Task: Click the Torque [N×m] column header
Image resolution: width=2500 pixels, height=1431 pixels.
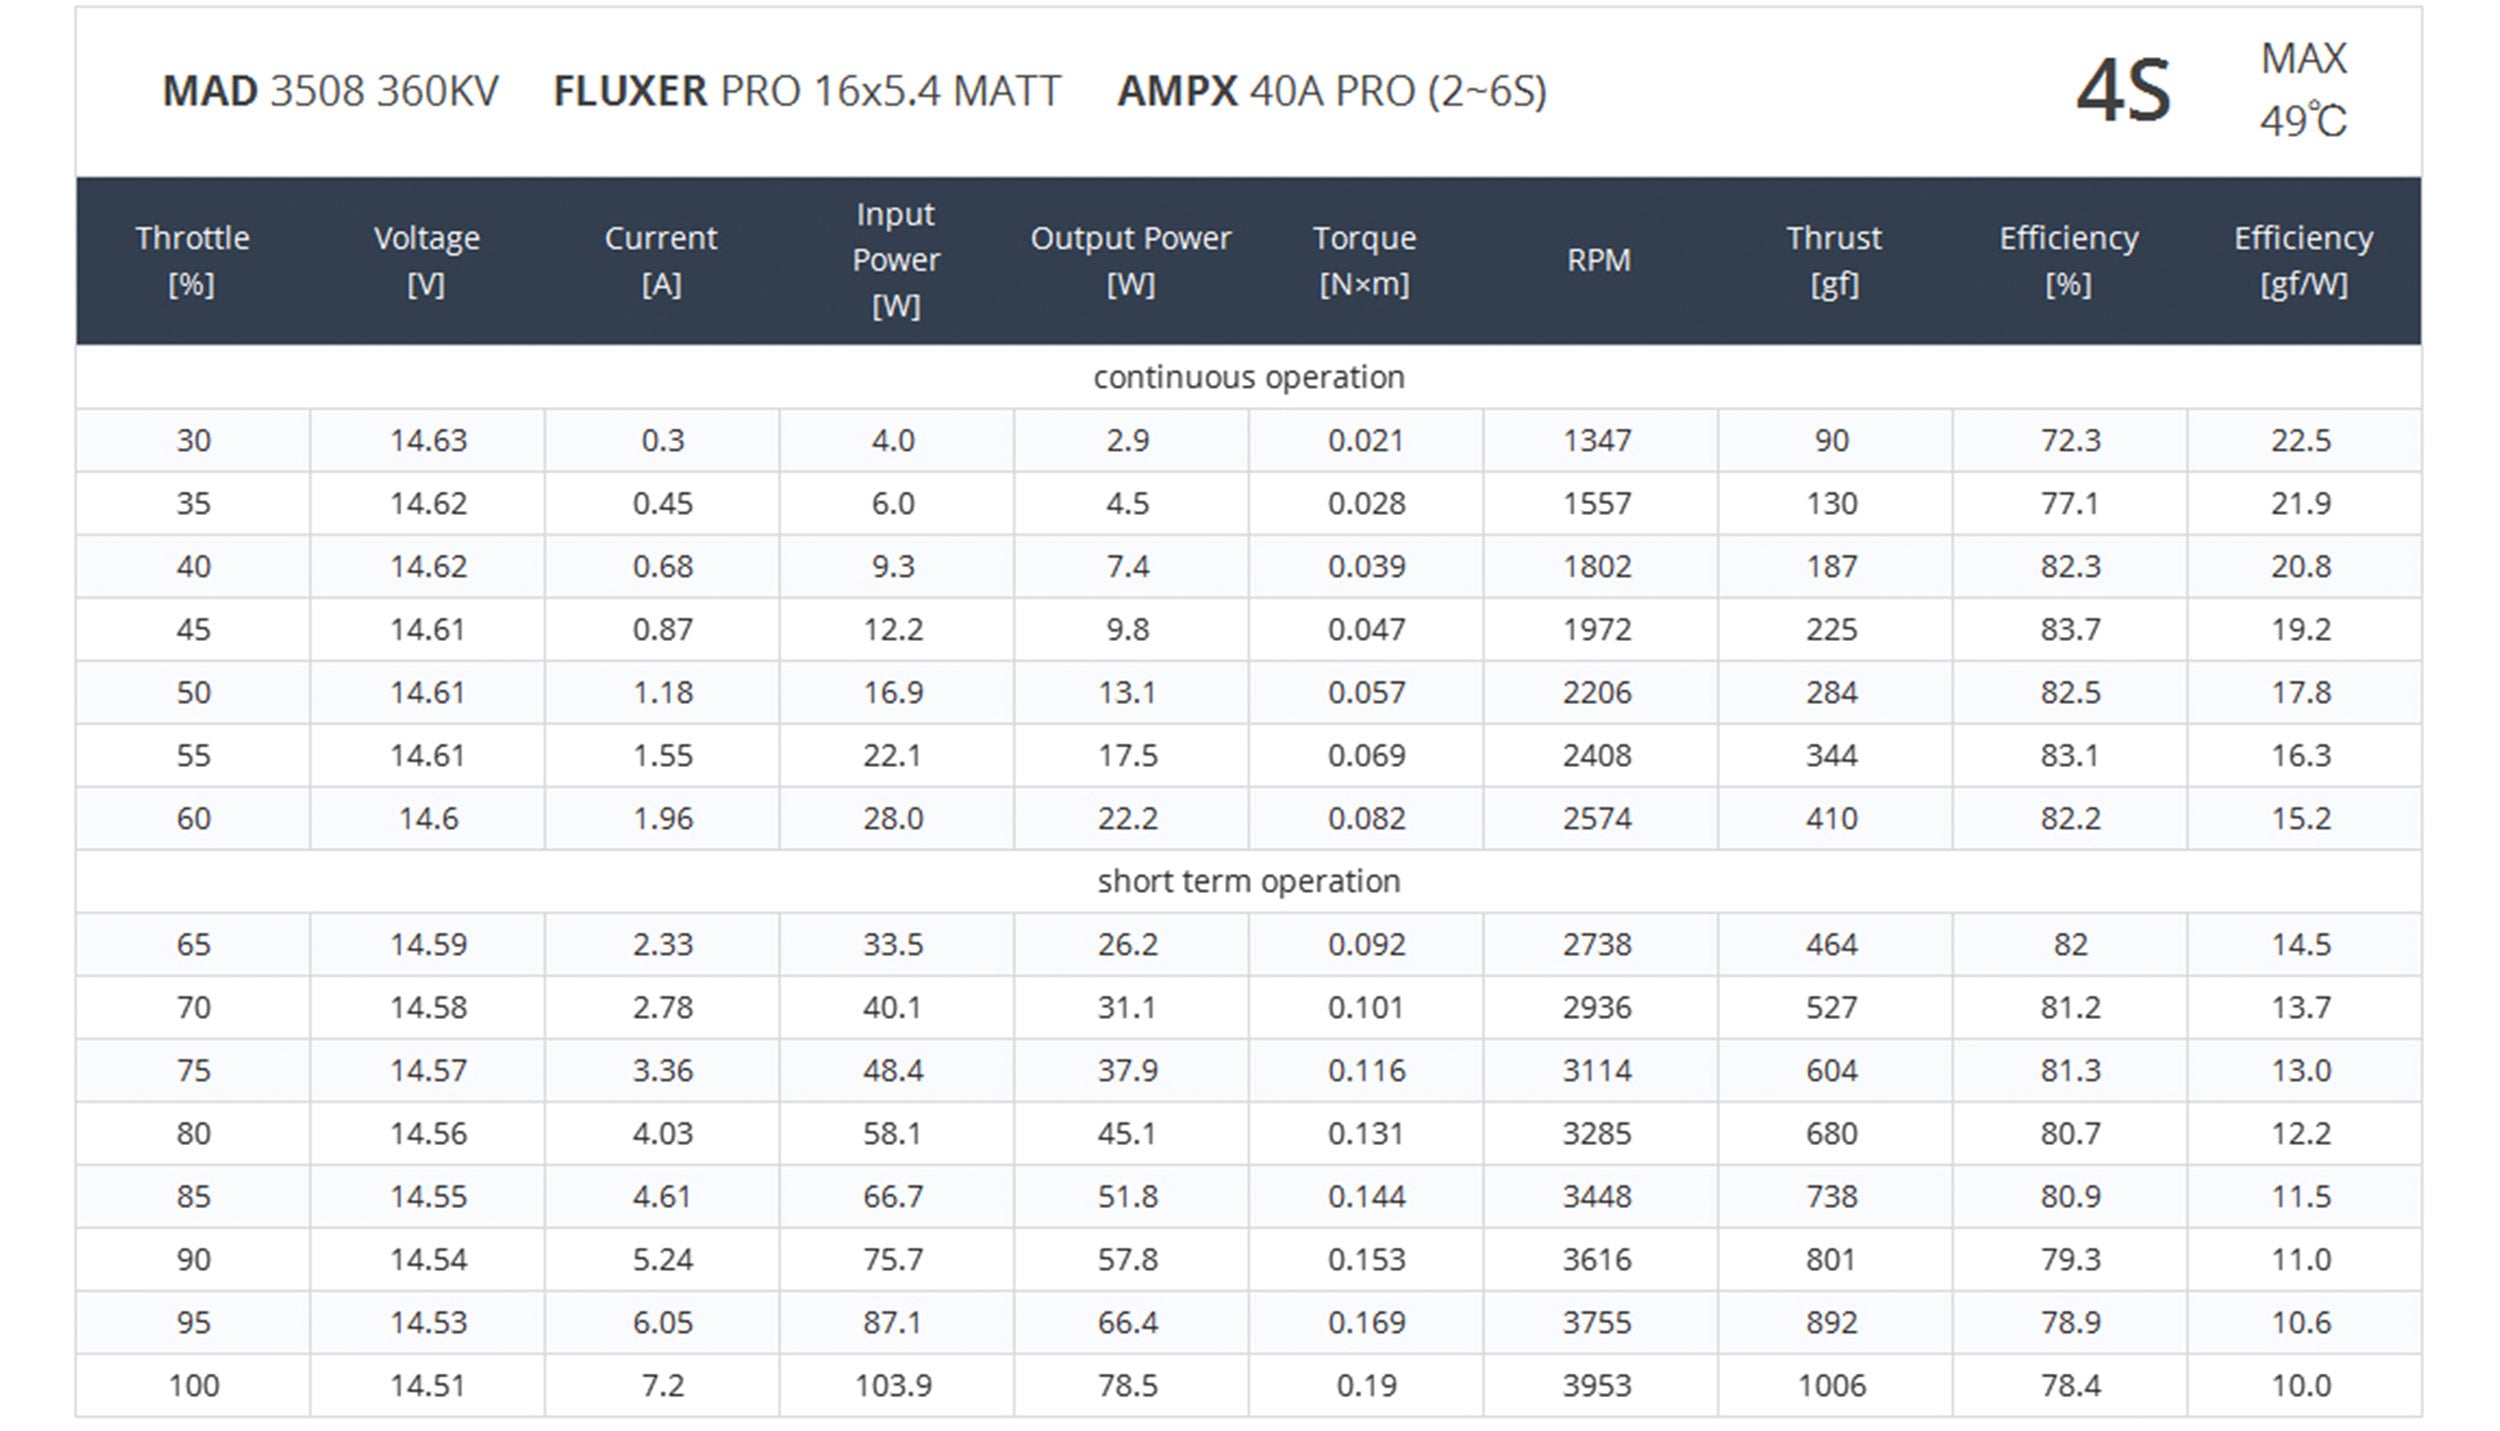Action: pos(1364,261)
